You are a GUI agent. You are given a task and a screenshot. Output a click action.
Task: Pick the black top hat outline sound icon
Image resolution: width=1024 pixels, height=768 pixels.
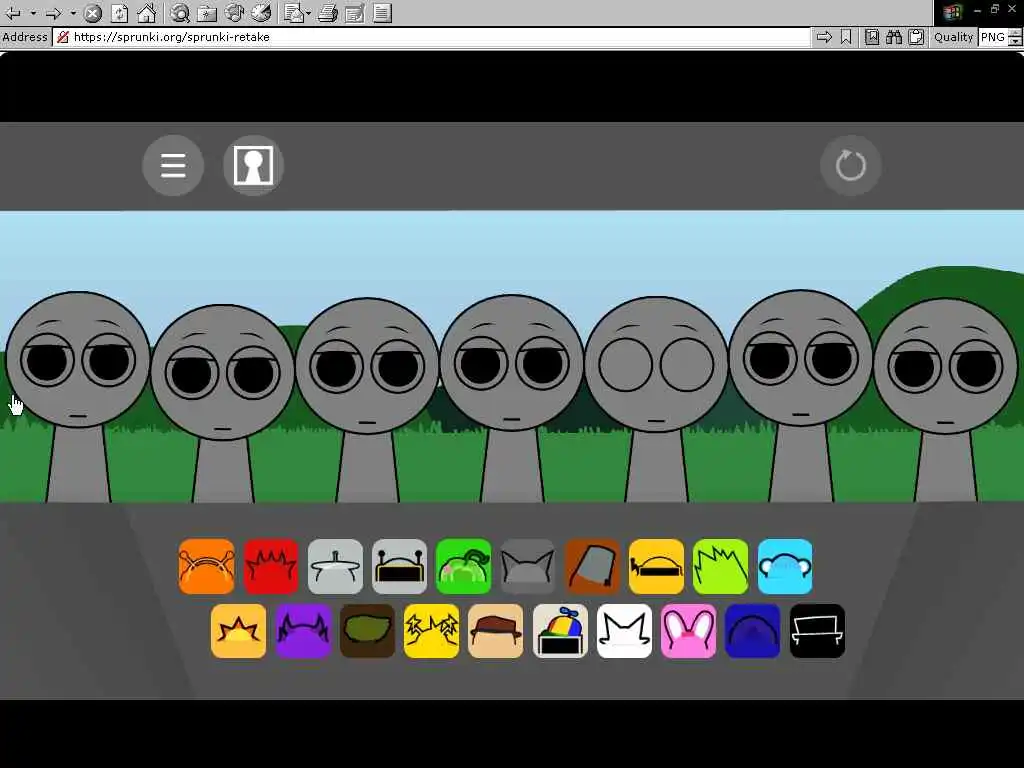click(x=817, y=631)
